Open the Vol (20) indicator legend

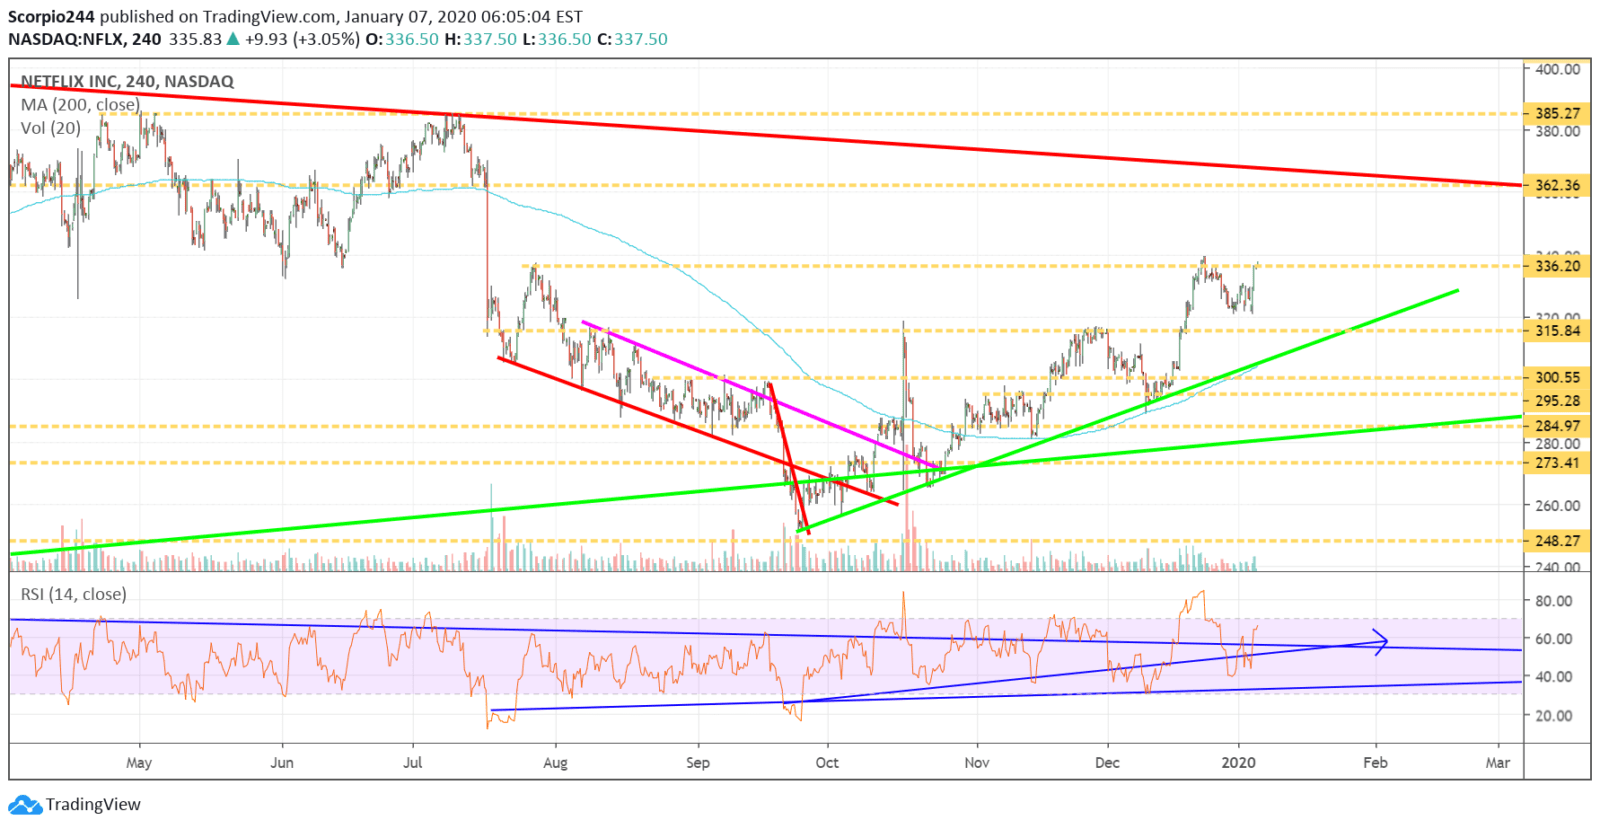point(50,128)
